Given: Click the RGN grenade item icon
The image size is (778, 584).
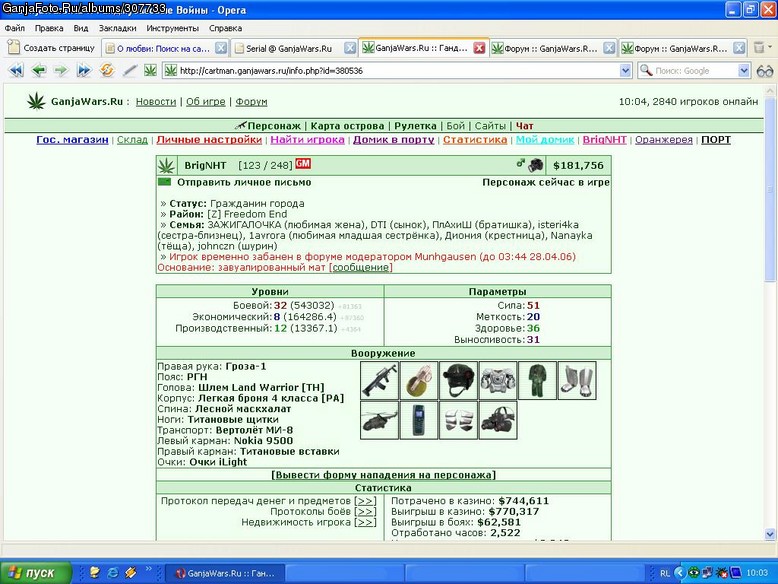Looking at the screenshot, I should [x=419, y=381].
